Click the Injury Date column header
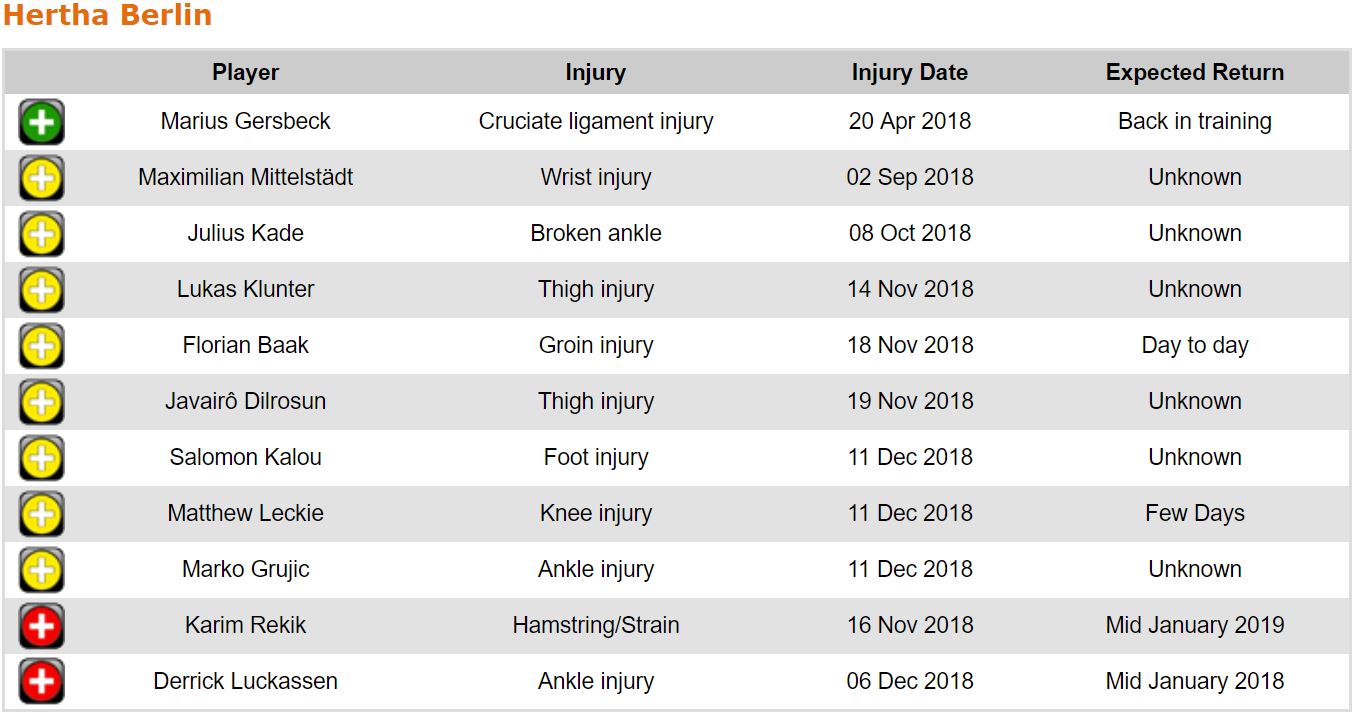 coord(909,73)
